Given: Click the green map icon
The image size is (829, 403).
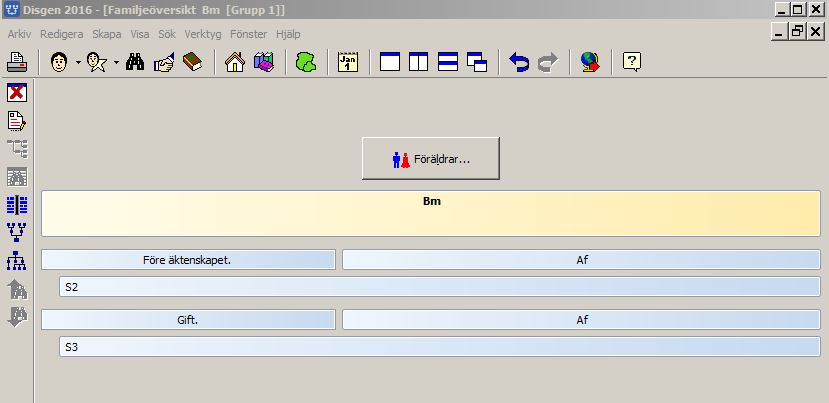Looking at the screenshot, I should (x=307, y=63).
